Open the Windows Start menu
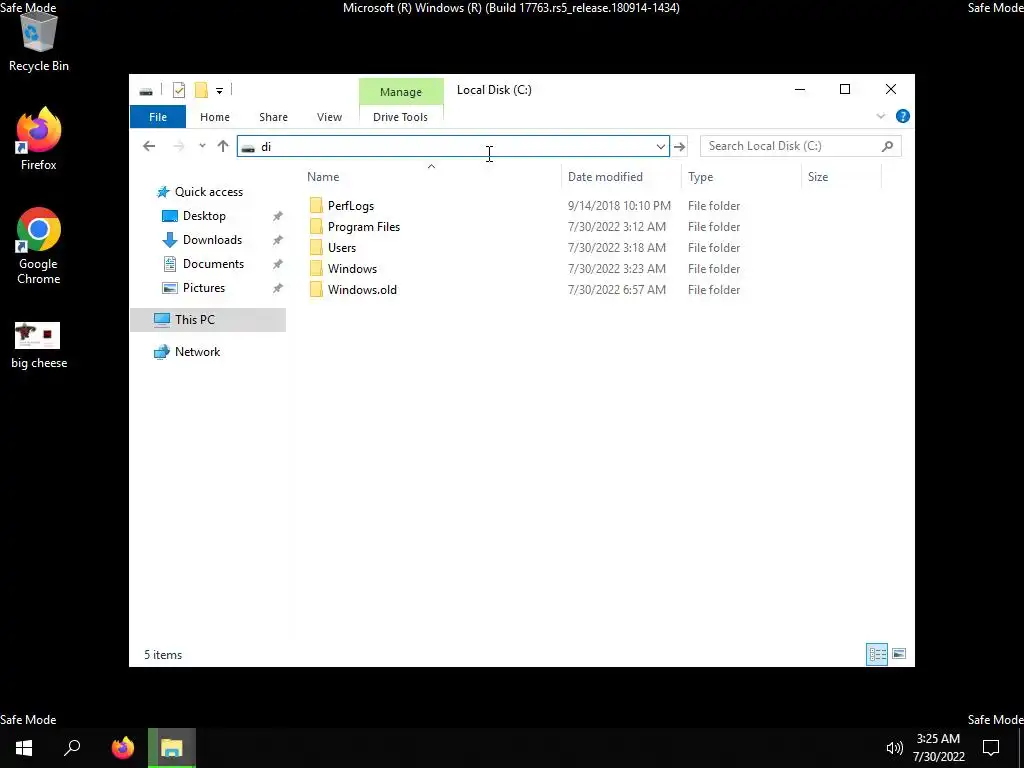1024x768 pixels. (x=24, y=748)
